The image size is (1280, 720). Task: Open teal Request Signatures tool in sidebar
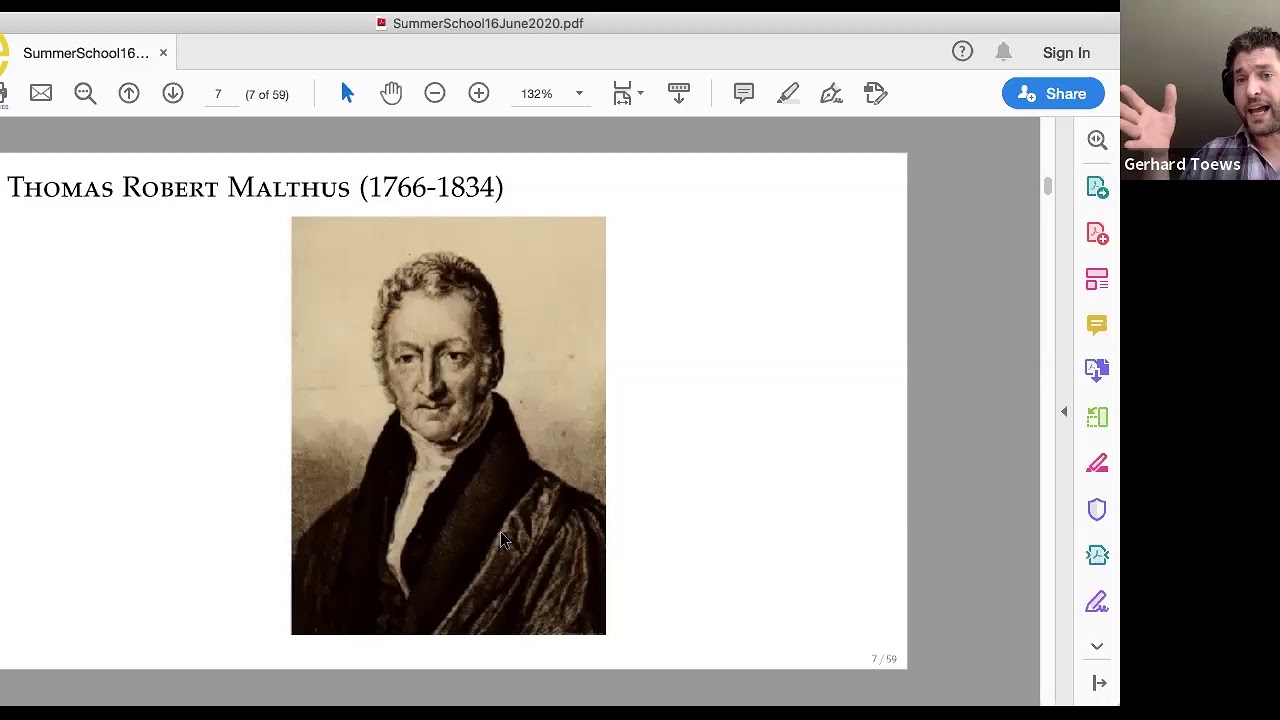pyautogui.click(x=1097, y=555)
